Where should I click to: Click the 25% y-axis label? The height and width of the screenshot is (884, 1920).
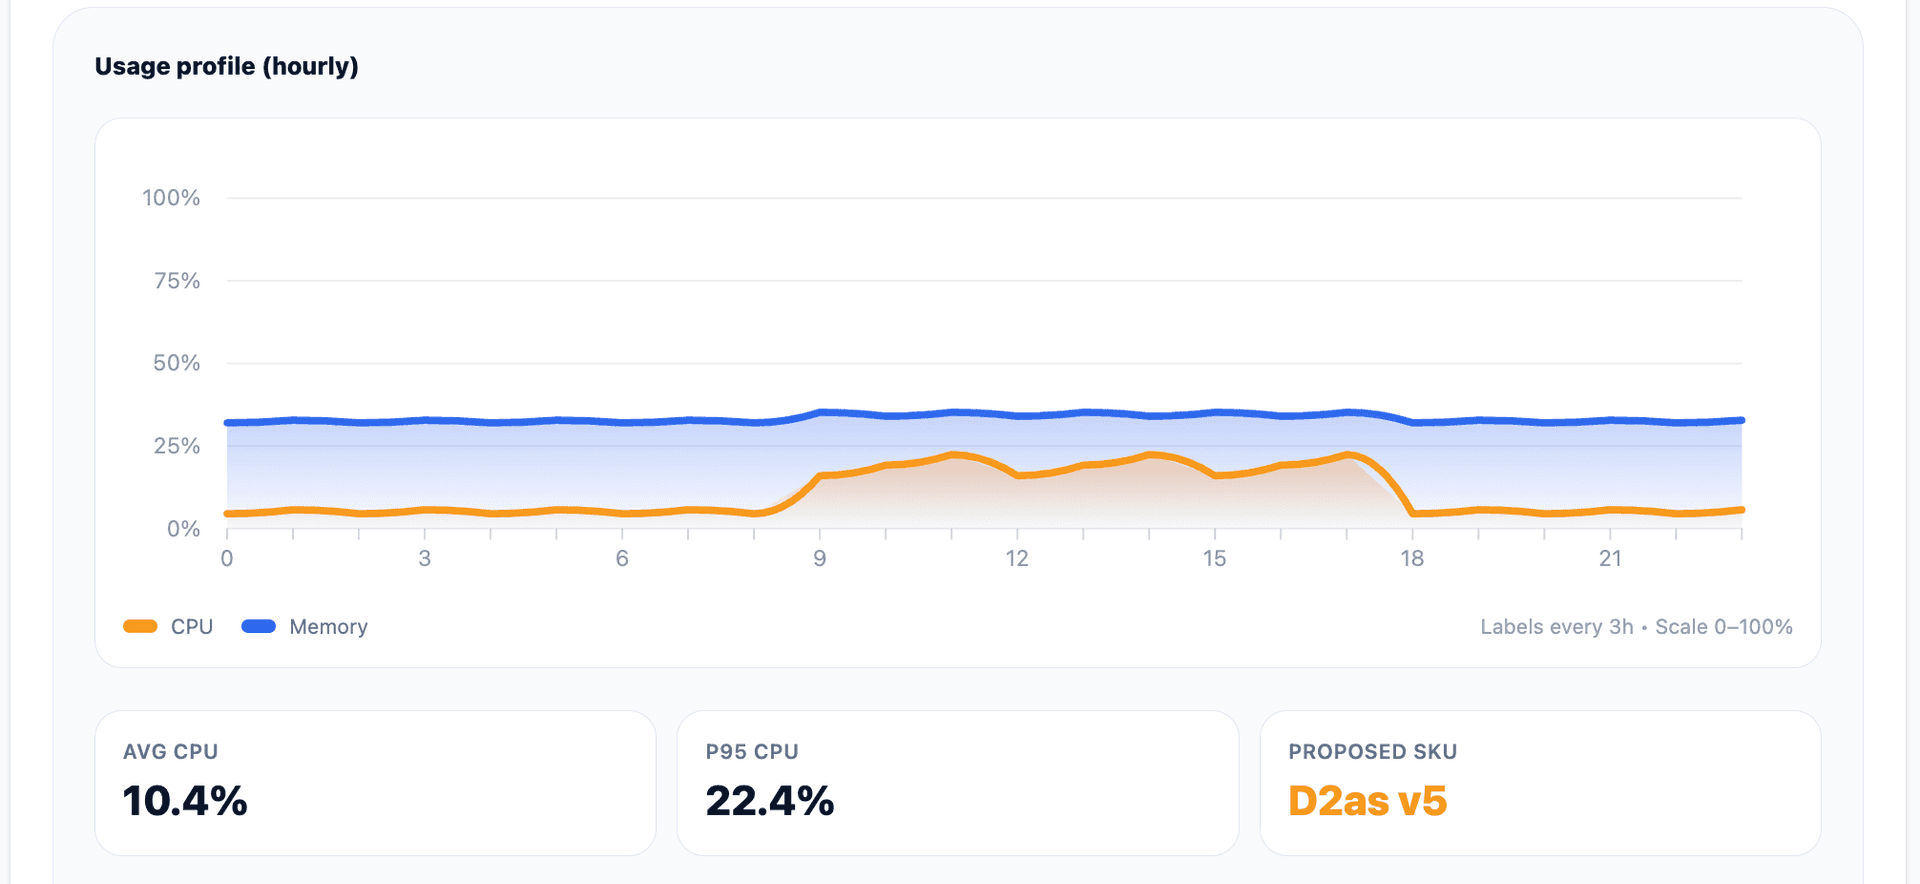click(x=177, y=446)
